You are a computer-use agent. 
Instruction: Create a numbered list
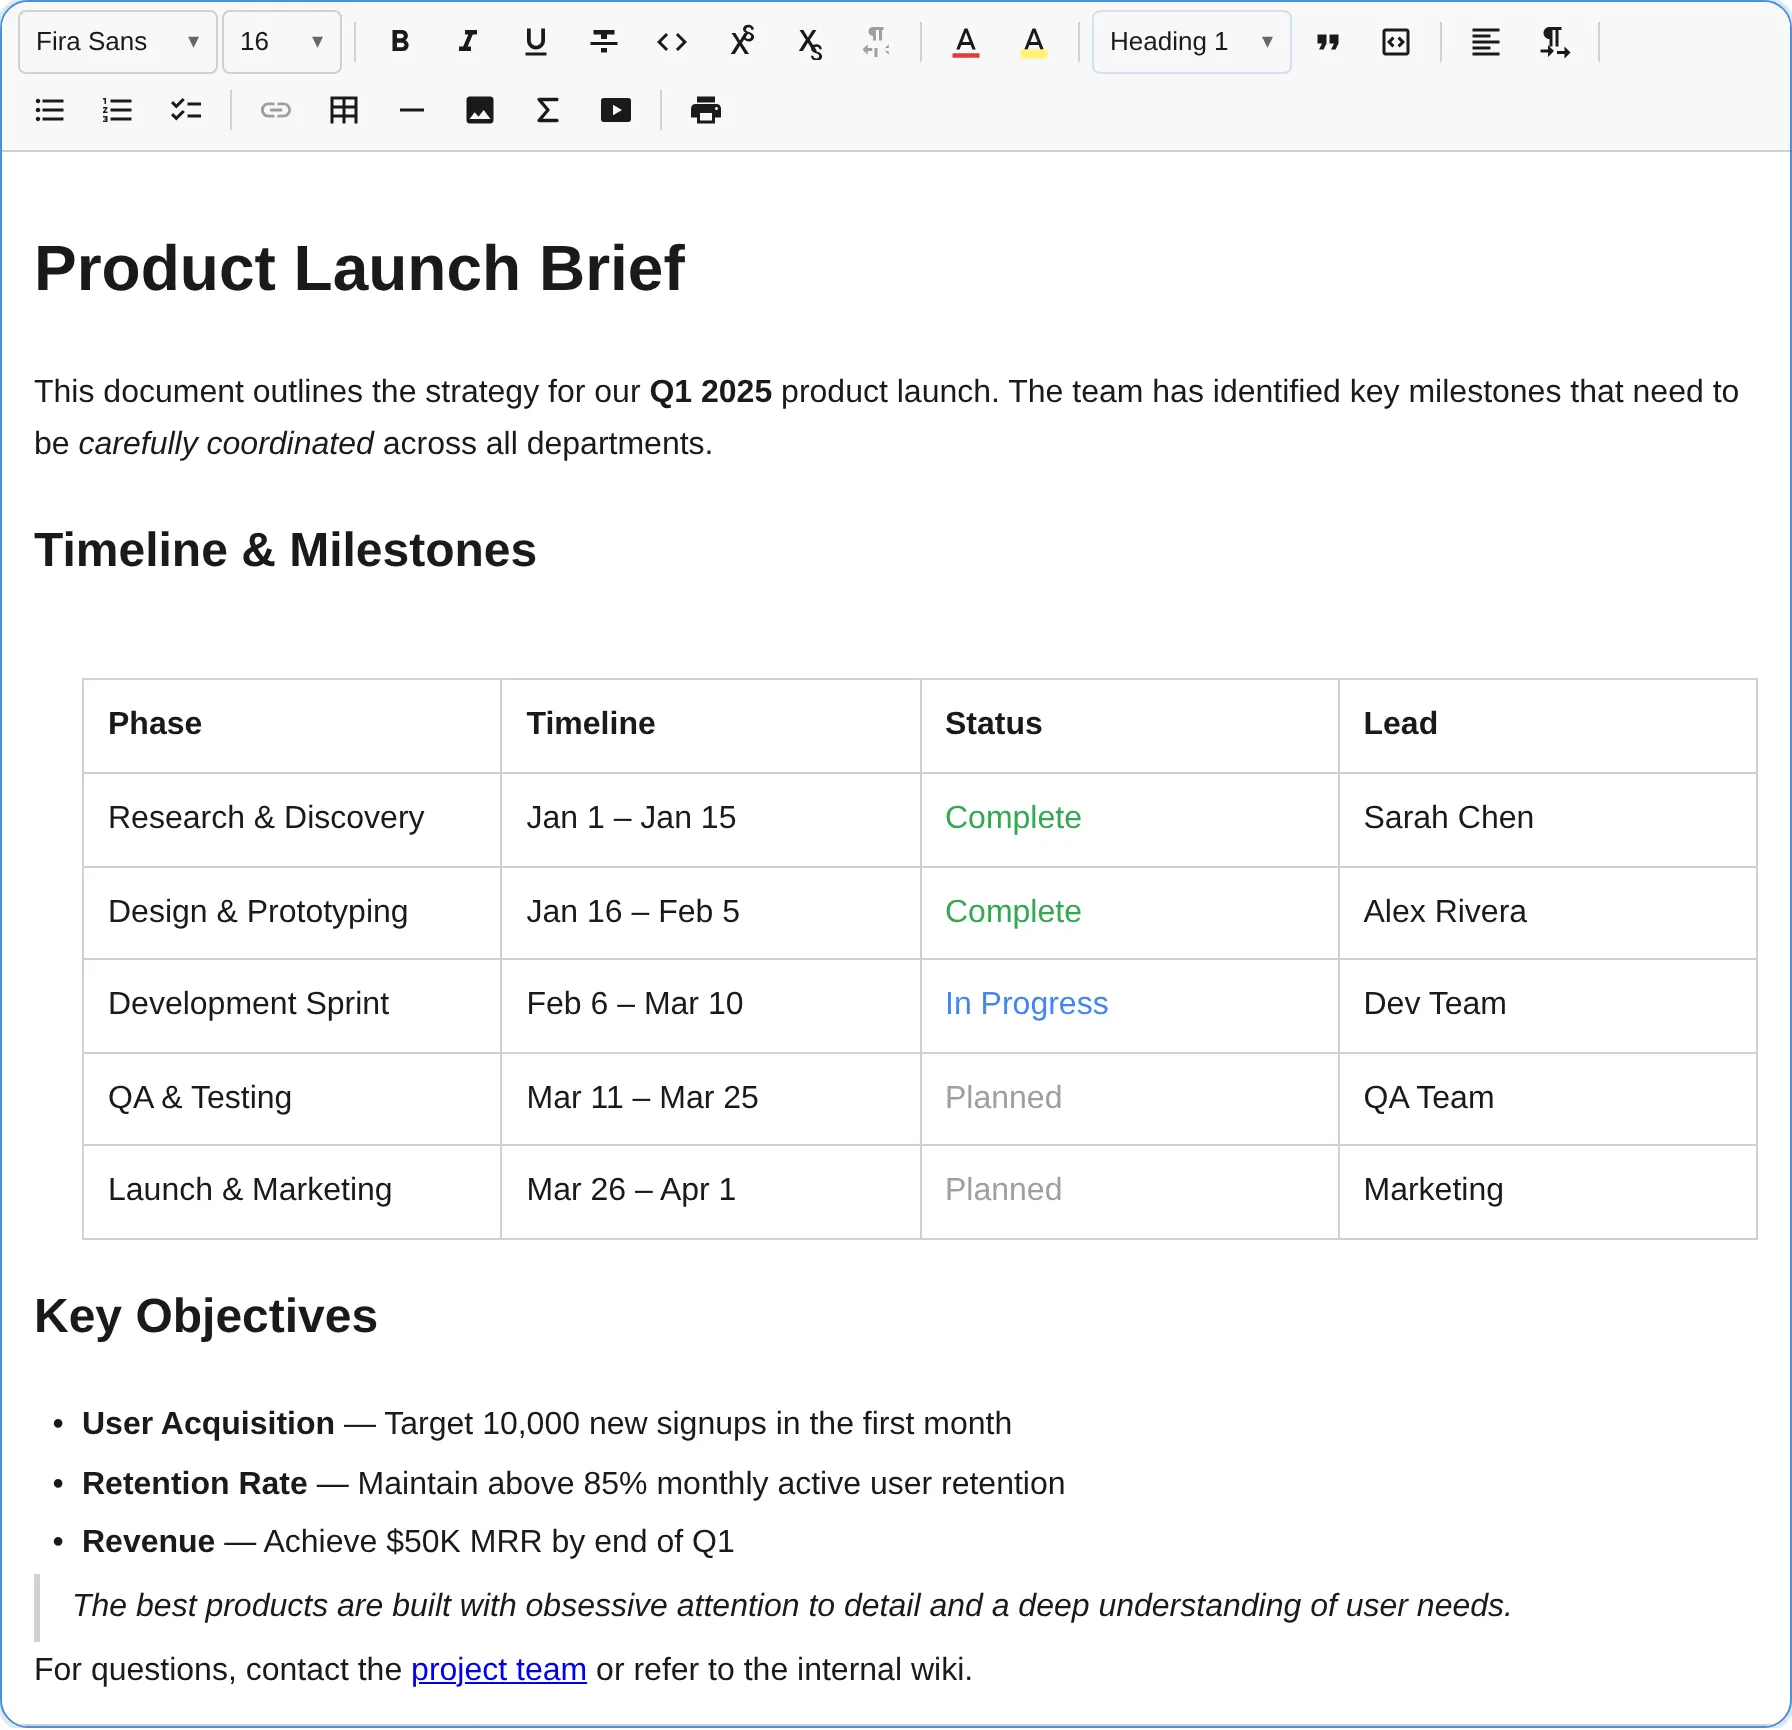pyautogui.click(x=118, y=110)
